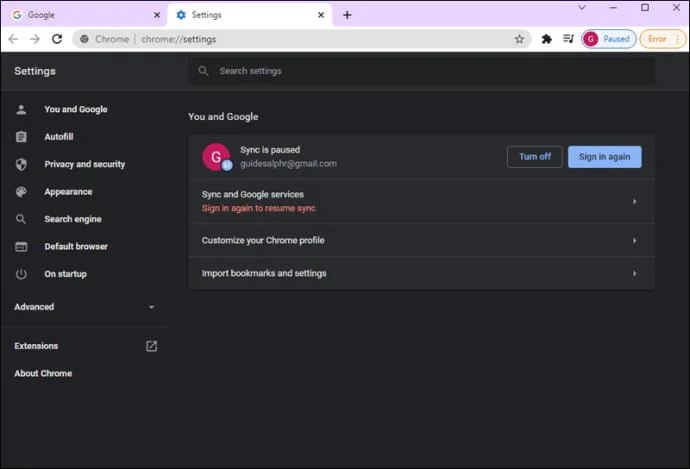This screenshot has height=469, width=690.
Task: Select the Settings tab
Action: click(x=250, y=15)
